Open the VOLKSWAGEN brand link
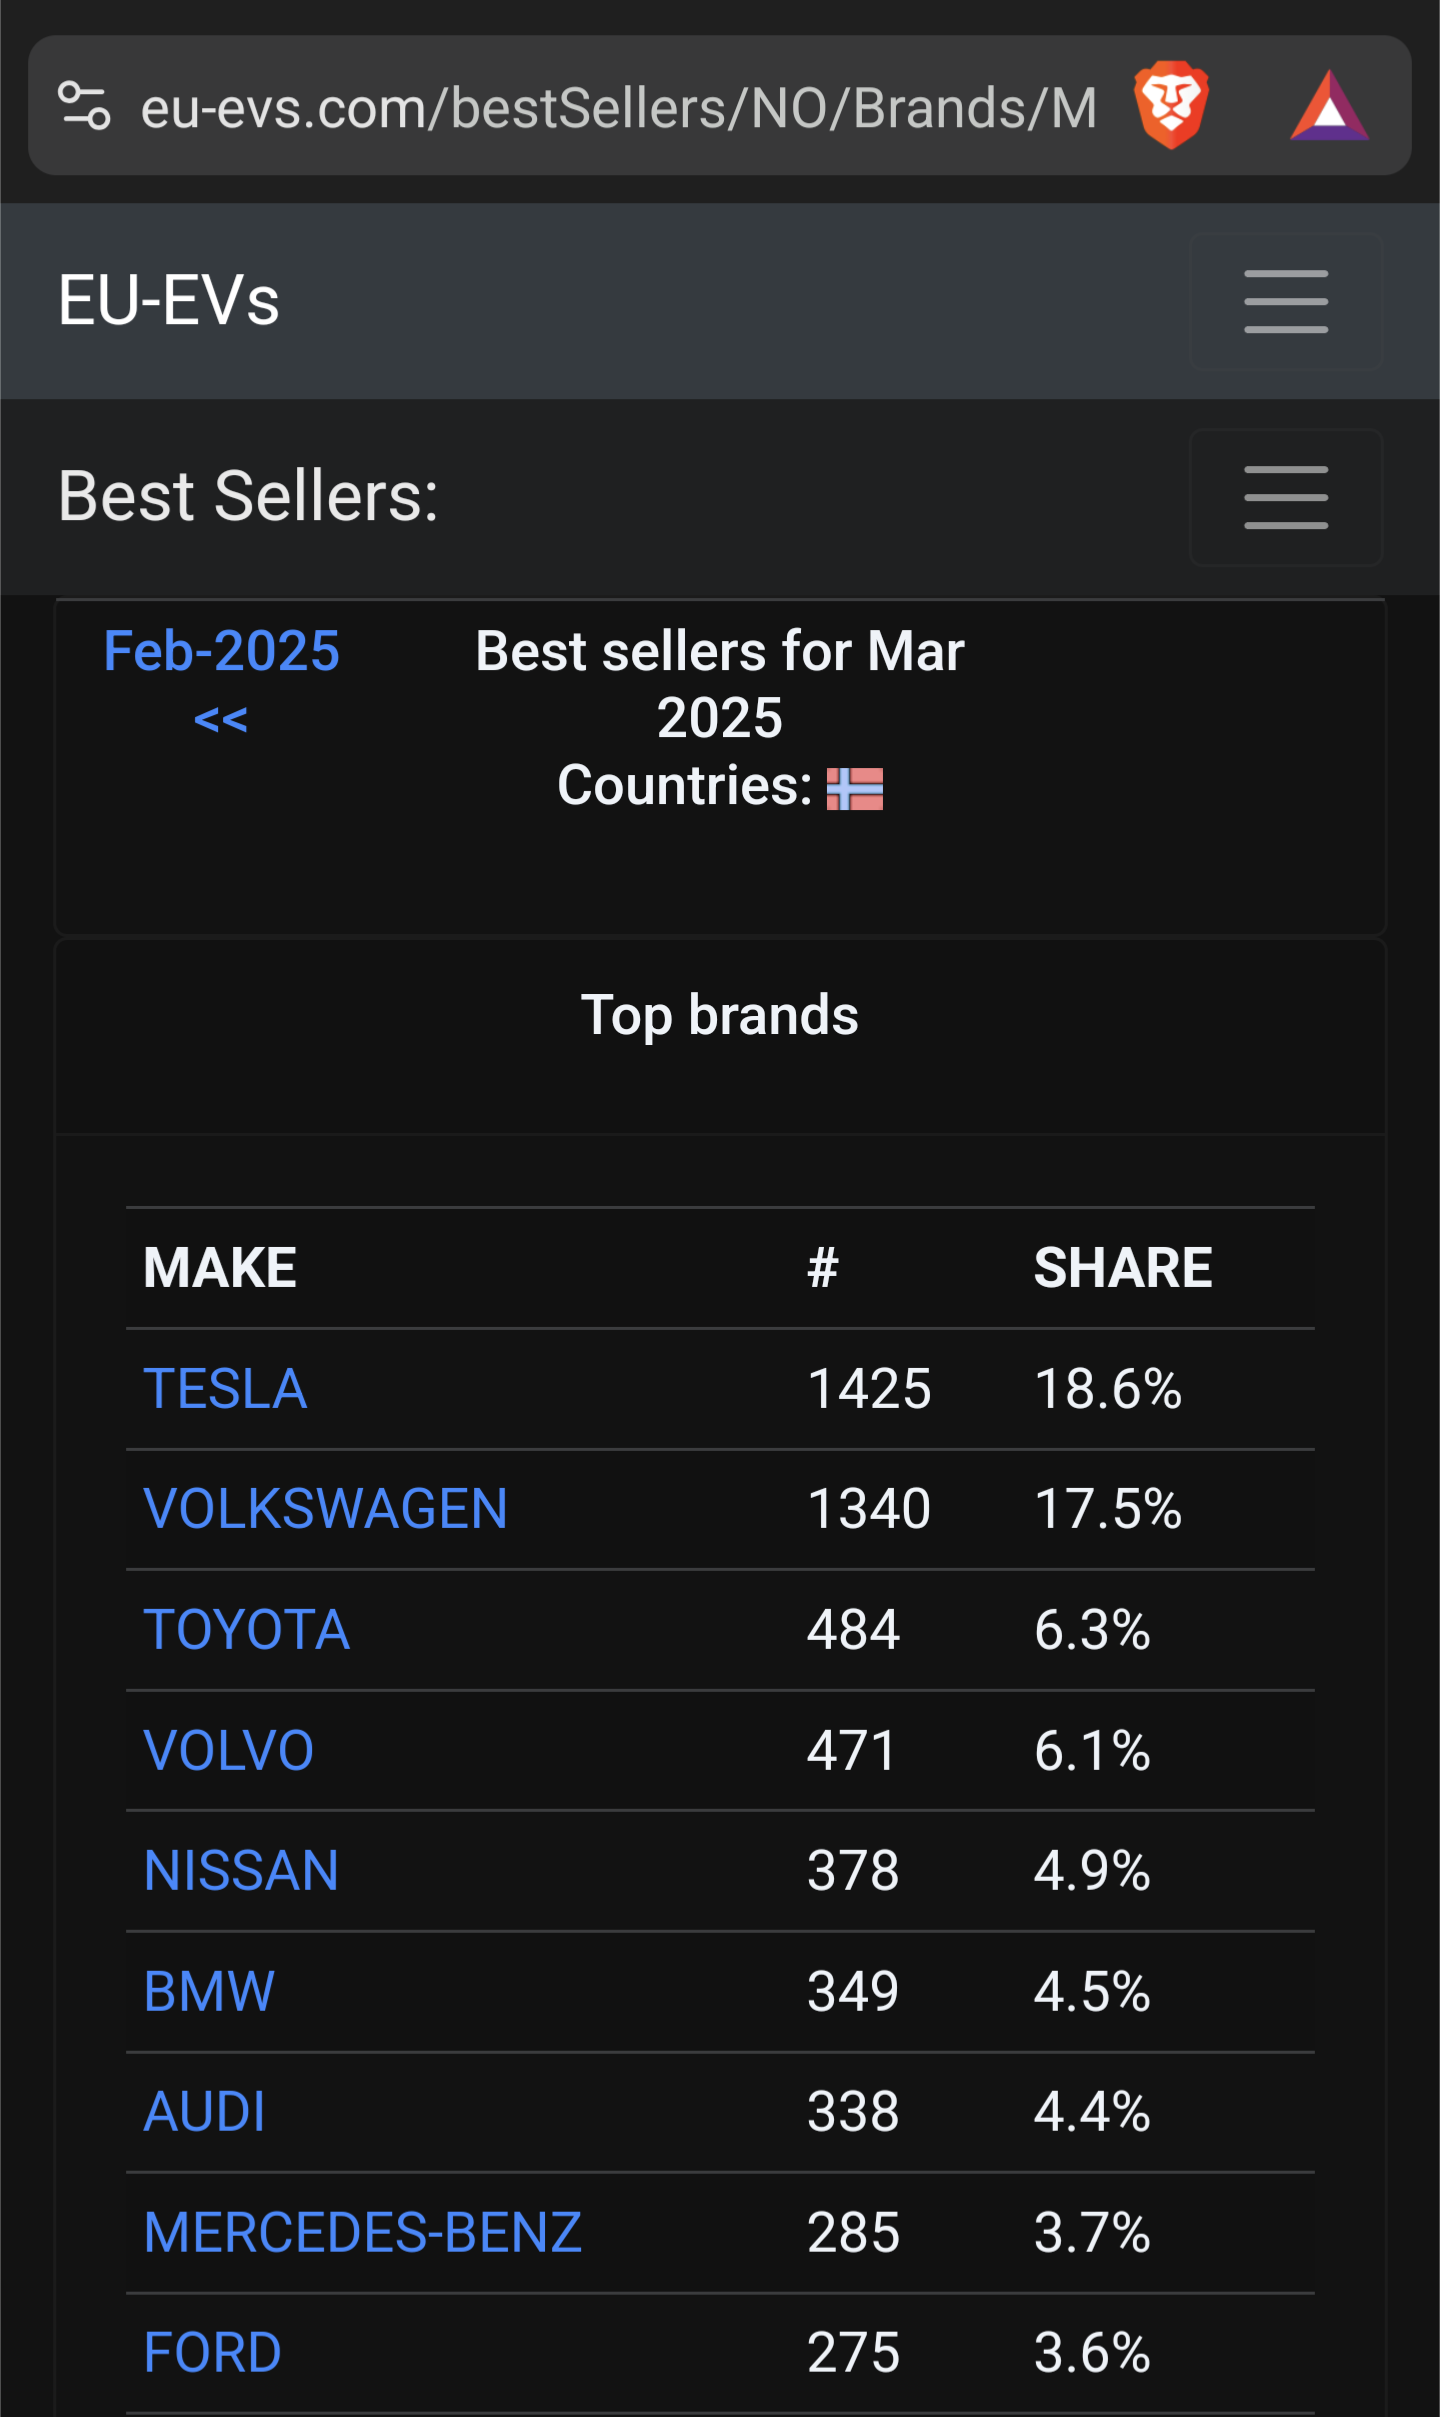Image resolution: width=1440 pixels, height=2417 pixels. (x=325, y=1509)
